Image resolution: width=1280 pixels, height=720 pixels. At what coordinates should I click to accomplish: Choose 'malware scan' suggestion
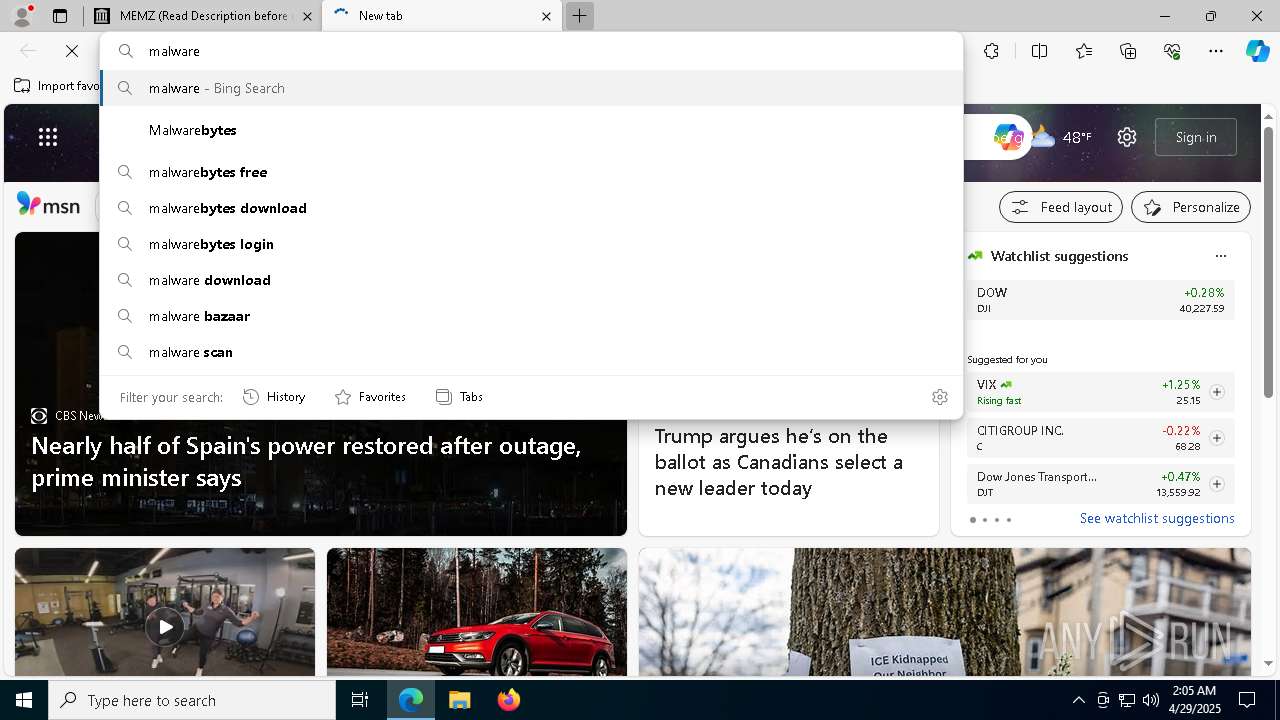coord(532,352)
